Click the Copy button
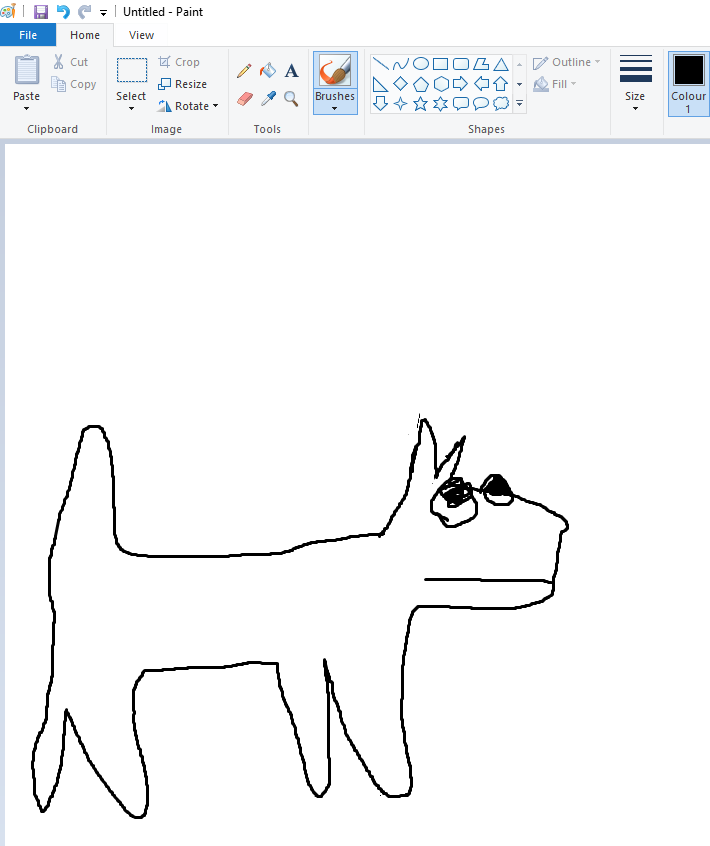The height and width of the screenshot is (846, 710). pyautogui.click(x=73, y=84)
